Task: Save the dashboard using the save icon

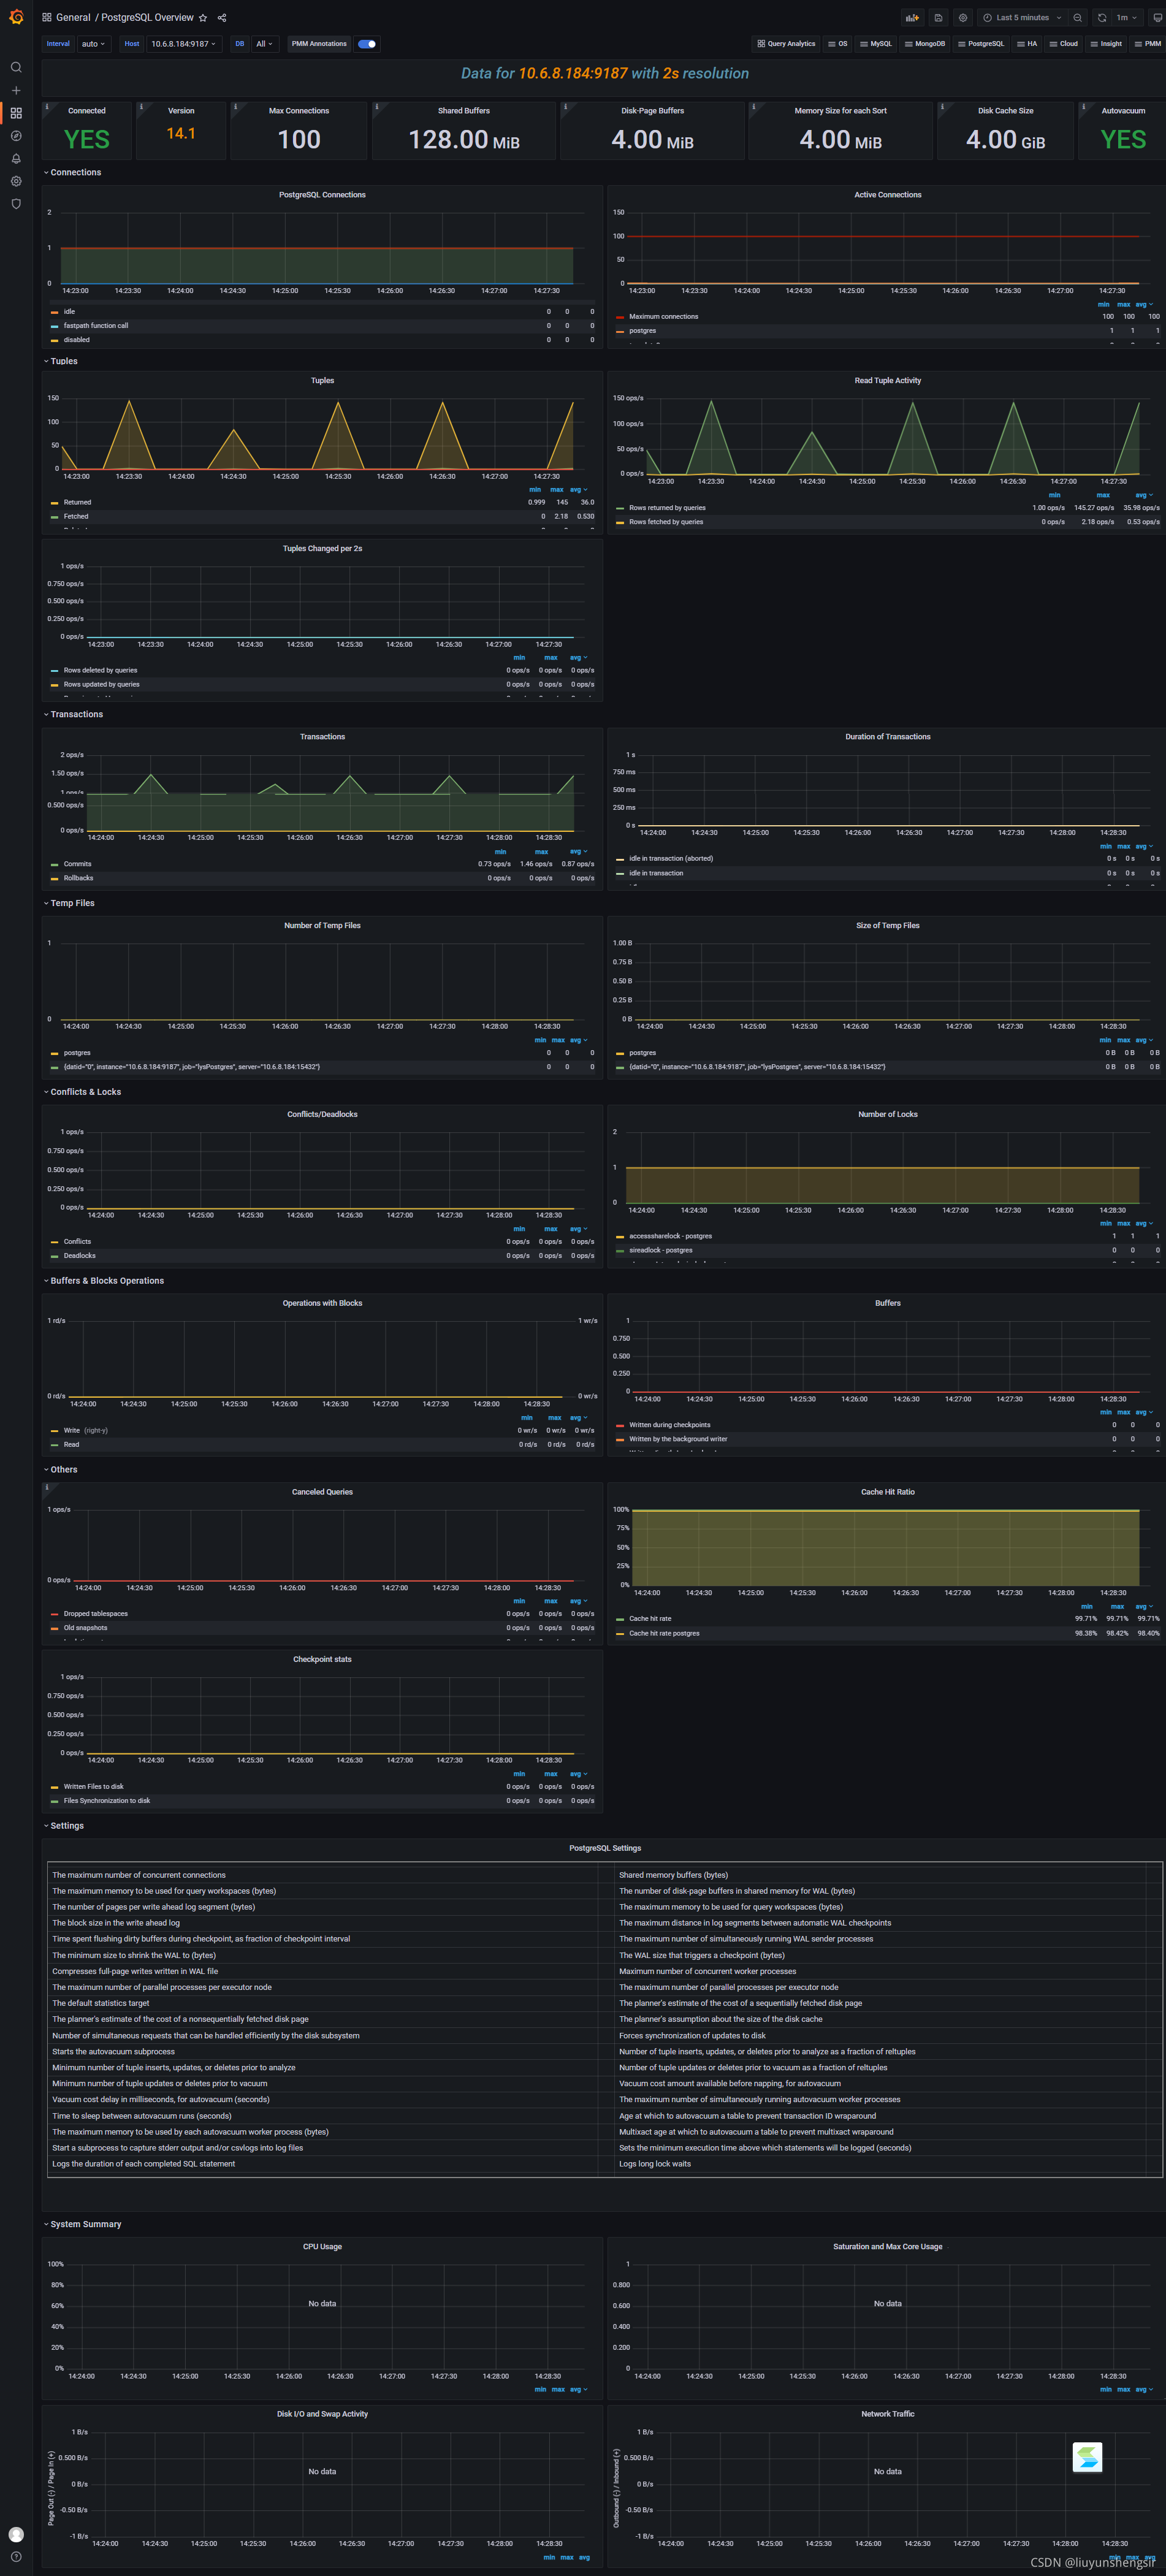Action: click(x=937, y=17)
